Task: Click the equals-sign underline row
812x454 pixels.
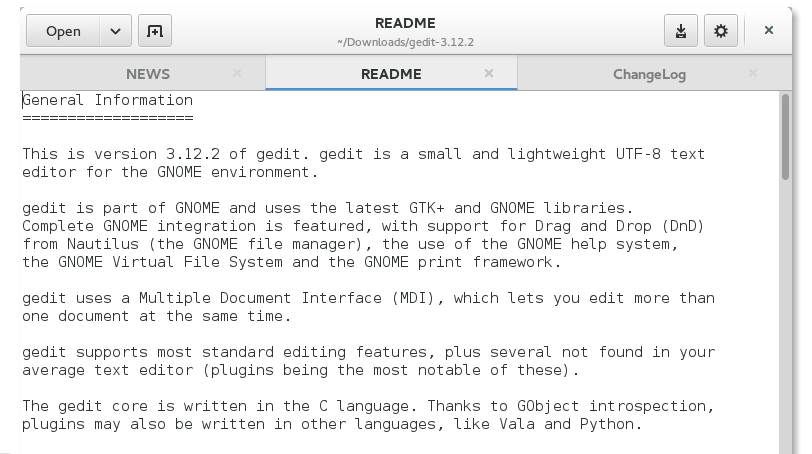Action: [x=108, y=118]
